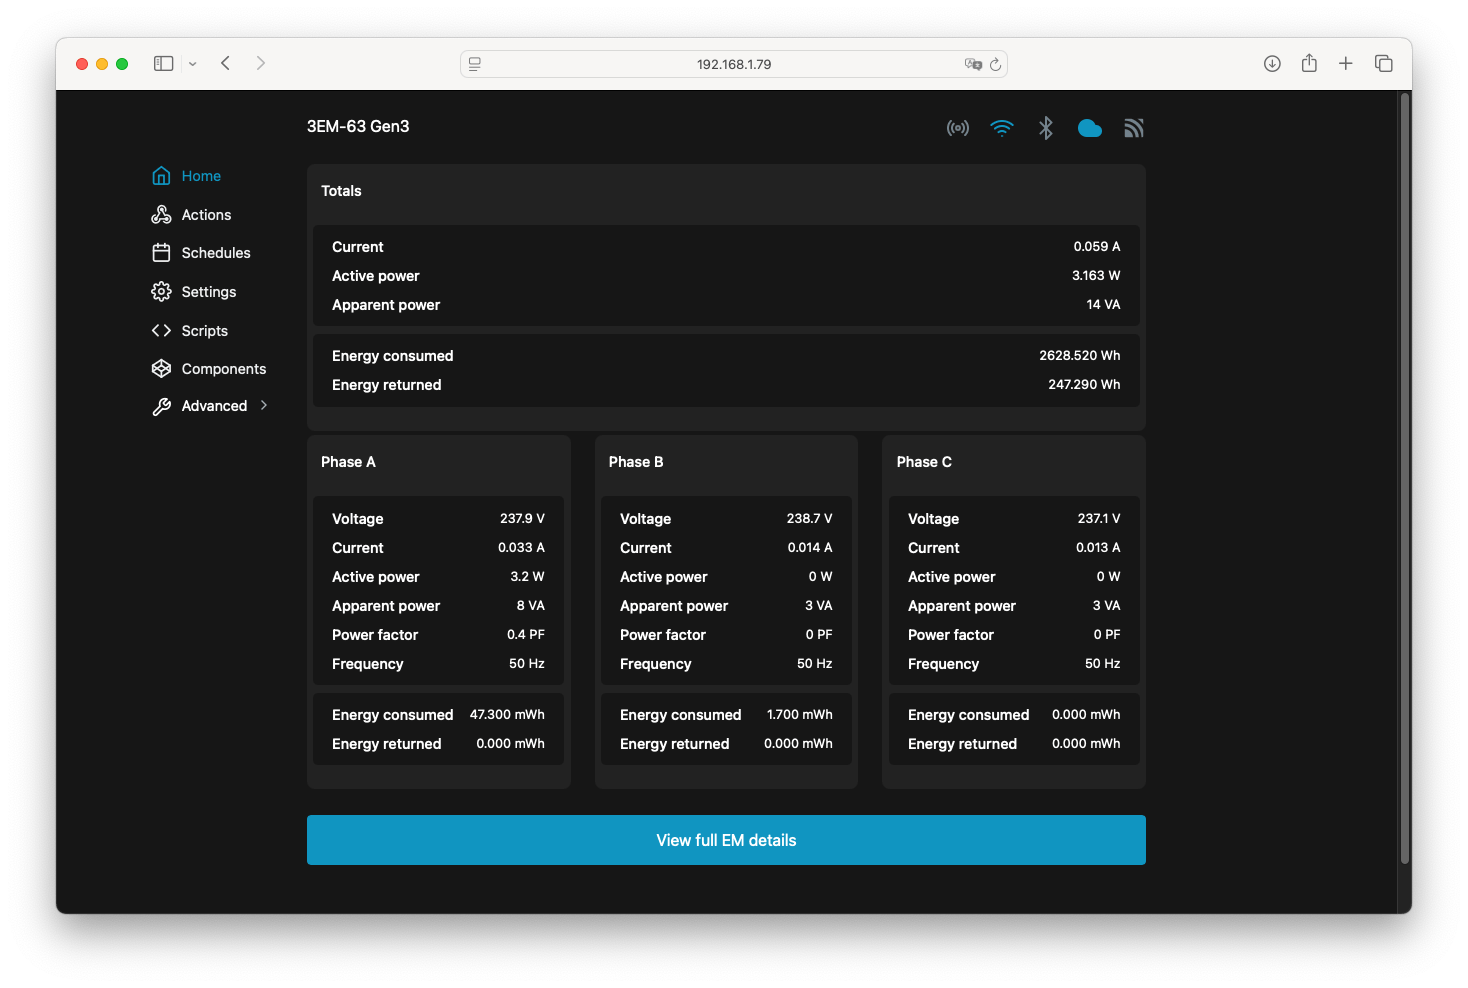Reload the page with refresh icon
1468x988 pixels.
[995, 64]
